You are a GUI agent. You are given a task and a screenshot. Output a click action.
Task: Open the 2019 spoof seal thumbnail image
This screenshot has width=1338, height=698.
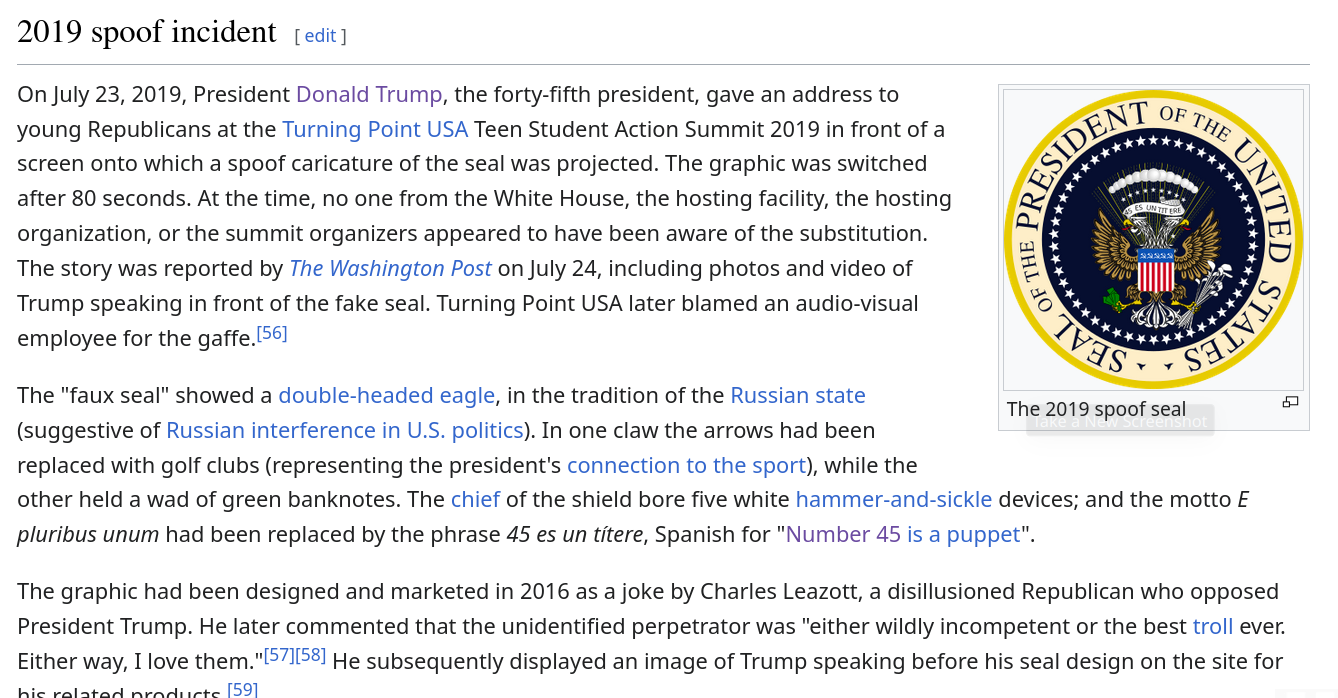coord(1153,239)
